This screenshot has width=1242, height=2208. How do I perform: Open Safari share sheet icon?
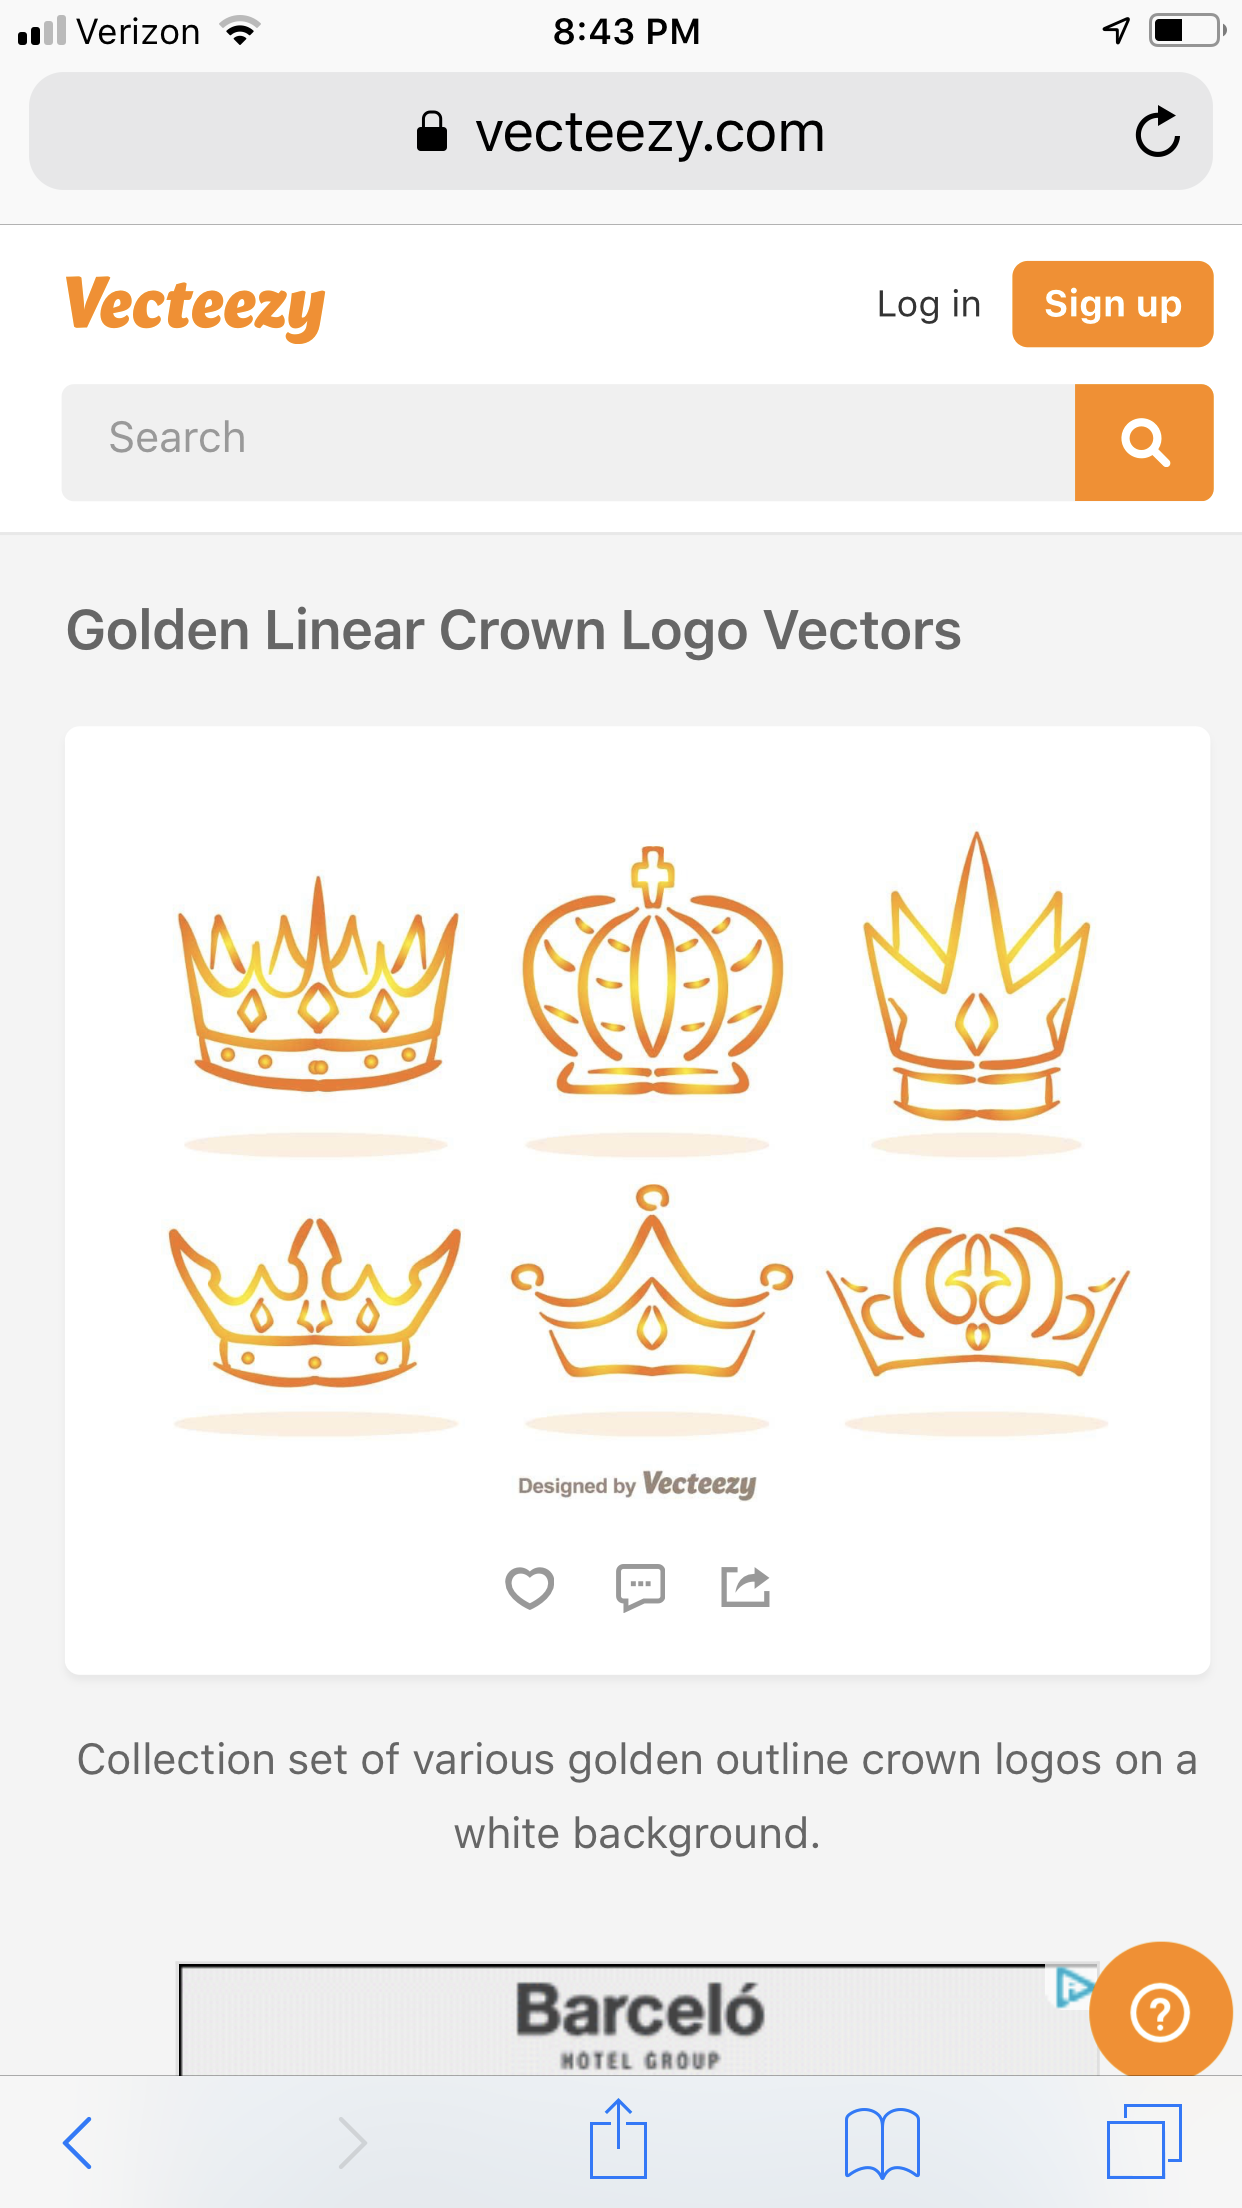point(618,2138)
